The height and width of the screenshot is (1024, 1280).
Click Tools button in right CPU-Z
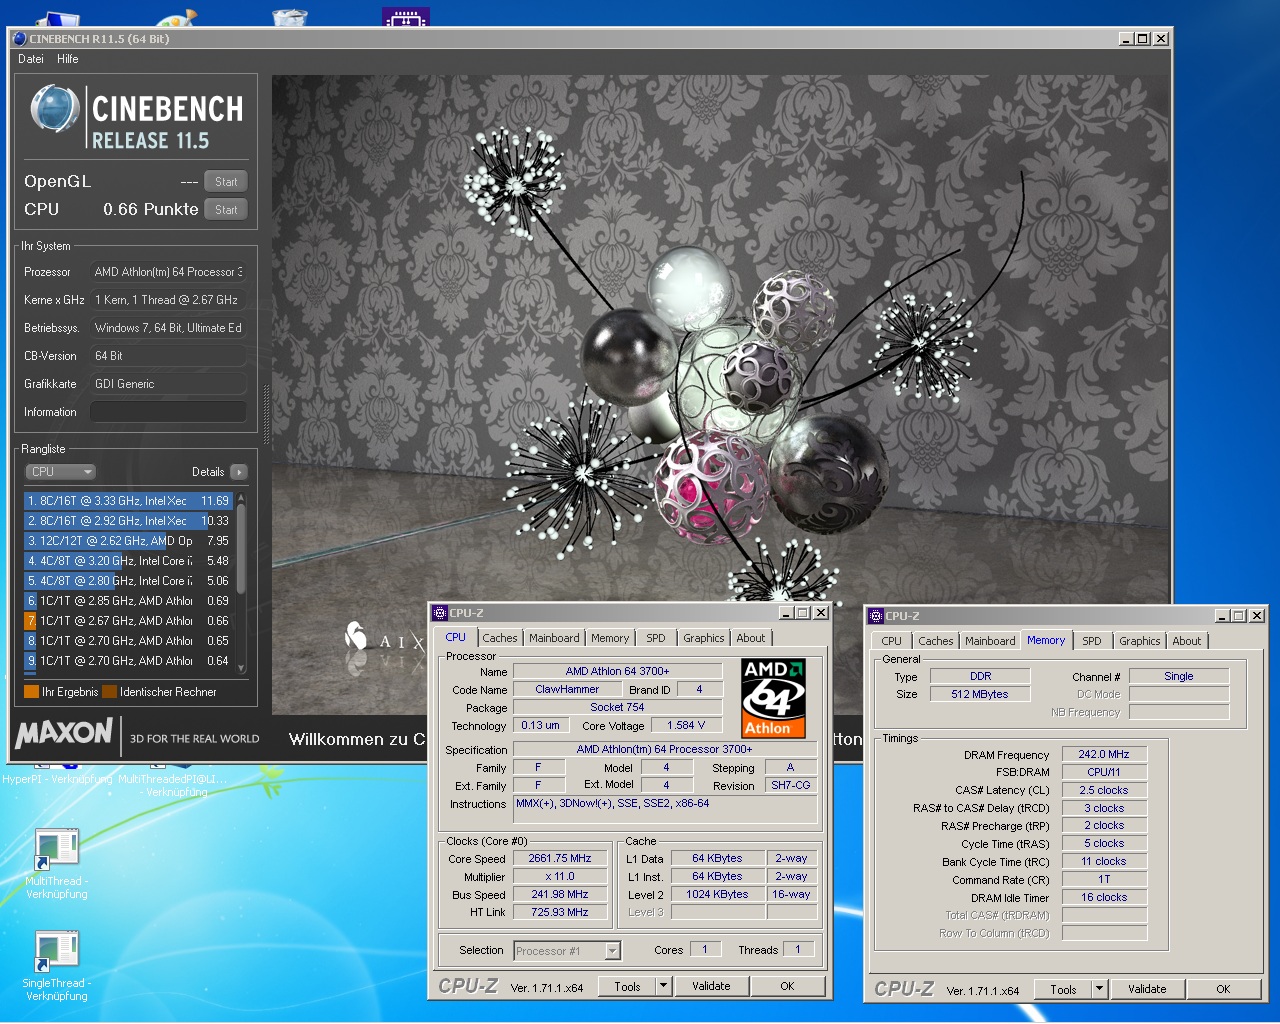coord(1063,989)
